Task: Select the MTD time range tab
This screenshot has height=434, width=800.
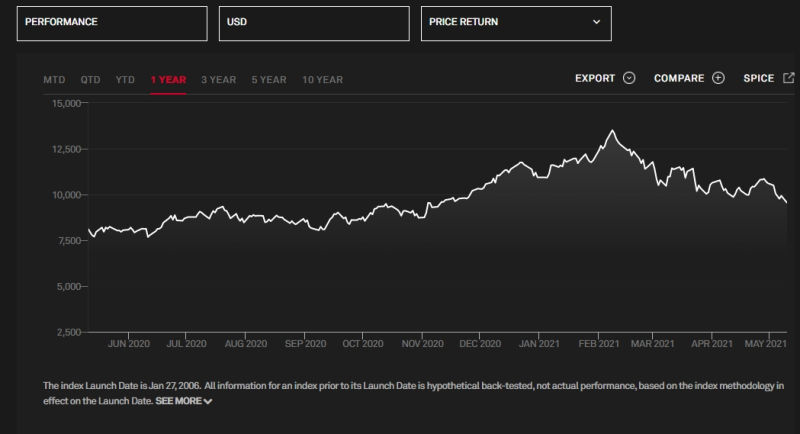Action: (54, 80)
